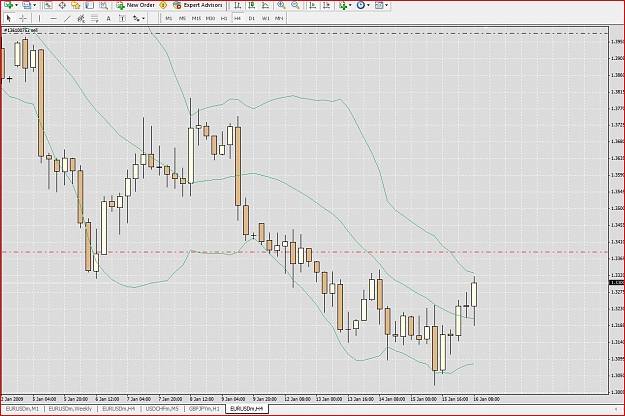
Task: Select the equidistant channel tool
Action: (x=81, y=18)
